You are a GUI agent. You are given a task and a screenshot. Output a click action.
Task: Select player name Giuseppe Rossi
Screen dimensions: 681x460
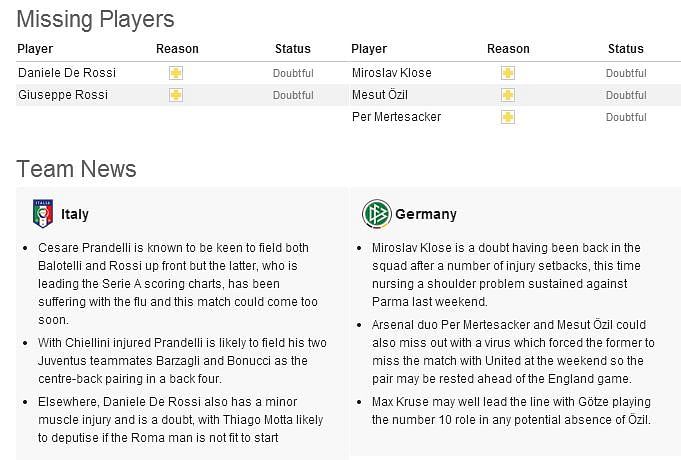63,95
